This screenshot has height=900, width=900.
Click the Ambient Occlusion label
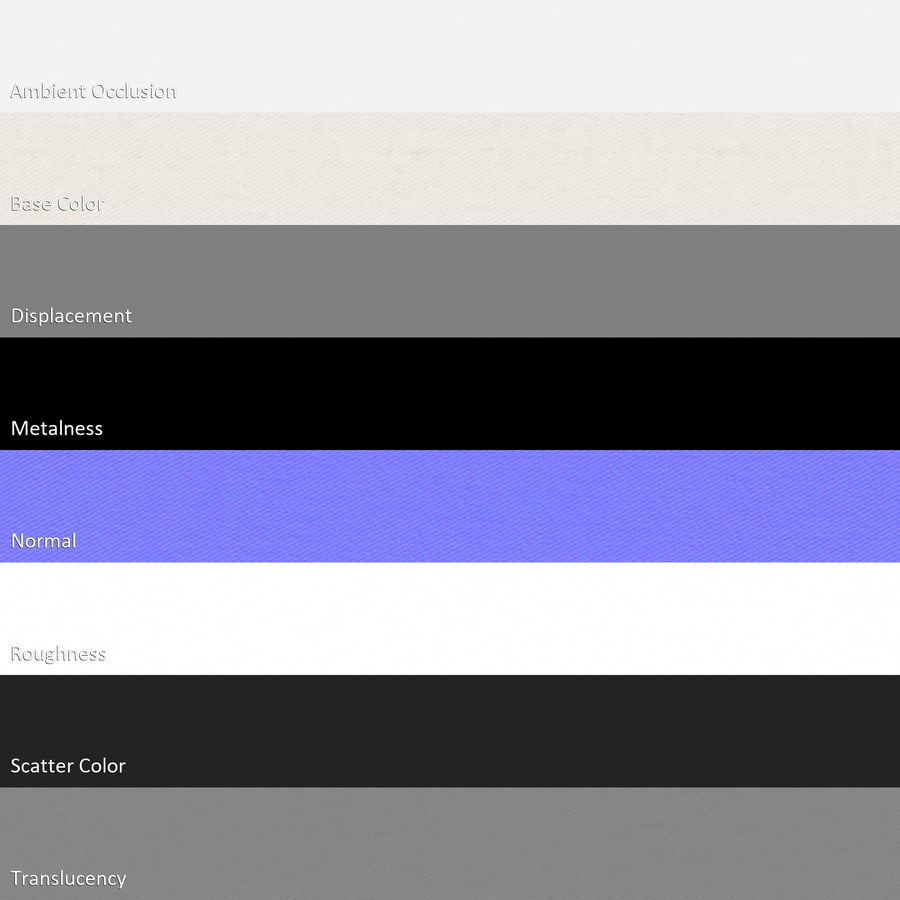pyautogui.click(x=93, y=91)
